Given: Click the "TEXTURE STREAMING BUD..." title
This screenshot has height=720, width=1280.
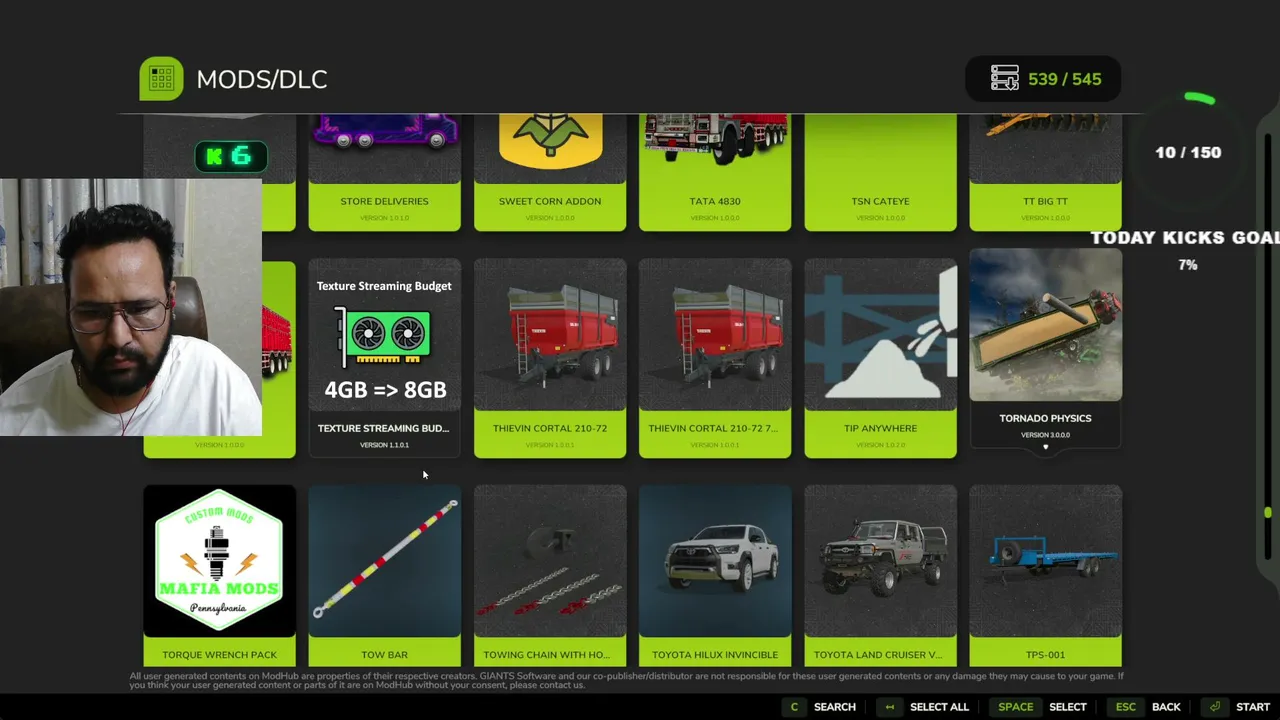Looking at the screenshot, I should [x=384, y=428].
